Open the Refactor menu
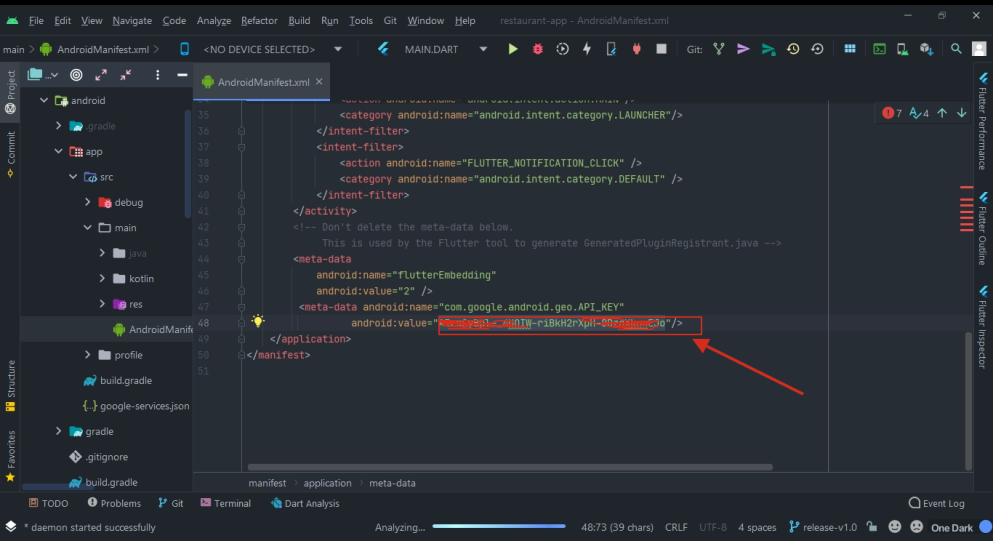993x541 pixels. tap(259, 20)
